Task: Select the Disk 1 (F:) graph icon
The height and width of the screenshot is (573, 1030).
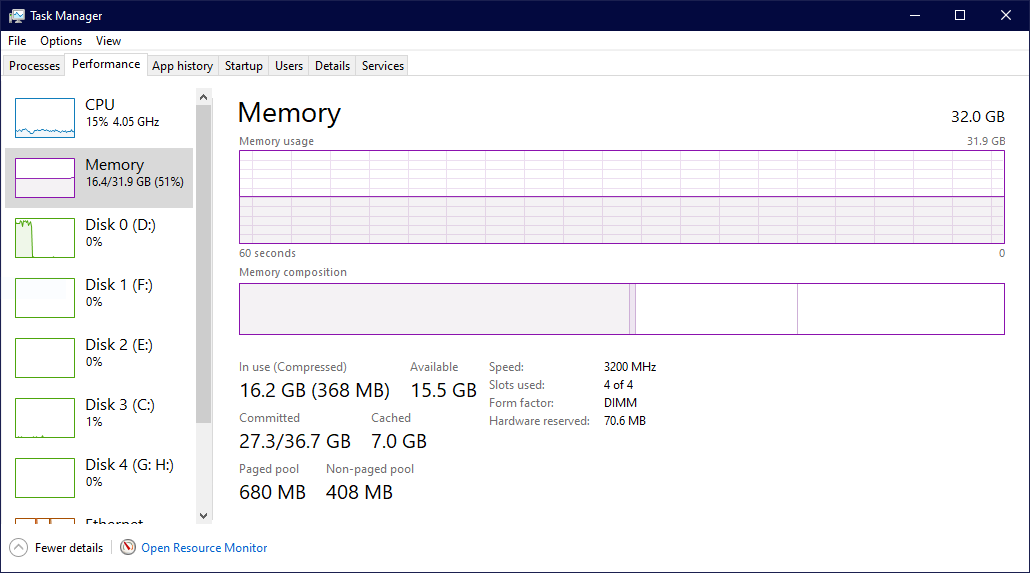Action: [45, 298]
